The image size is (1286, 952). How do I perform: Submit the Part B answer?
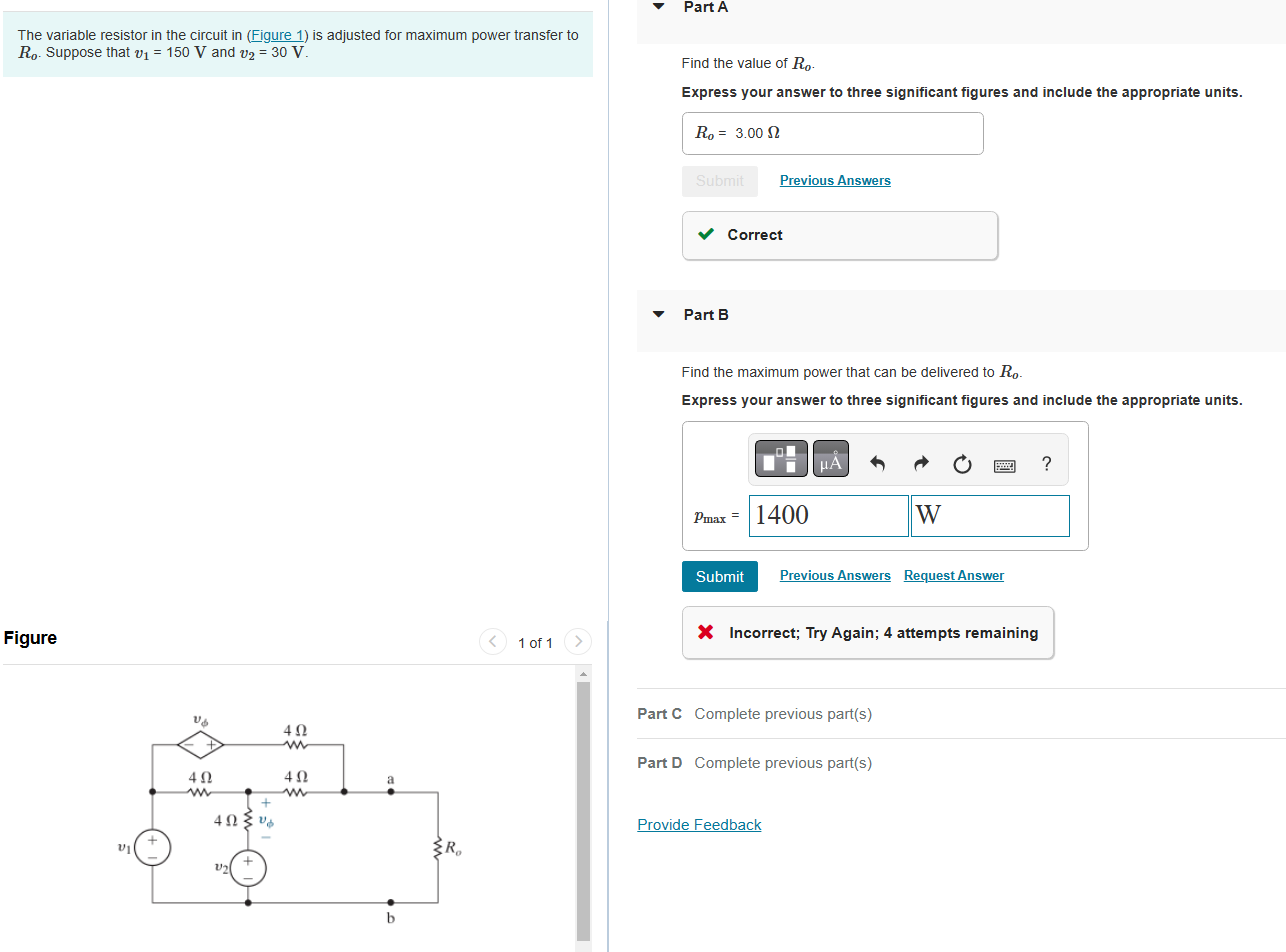point(719,576)
